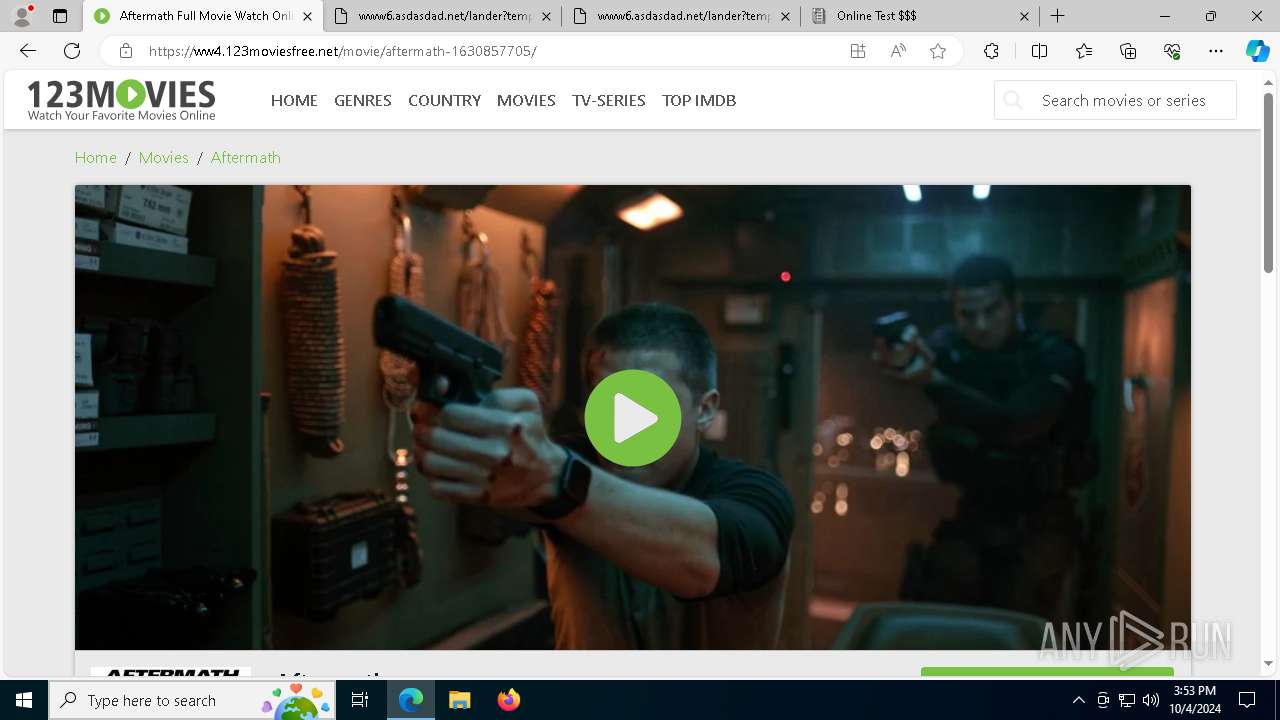Switch to the second asdasdad.net lander tab
The image size is (1280, 720).
pos(682,16)
